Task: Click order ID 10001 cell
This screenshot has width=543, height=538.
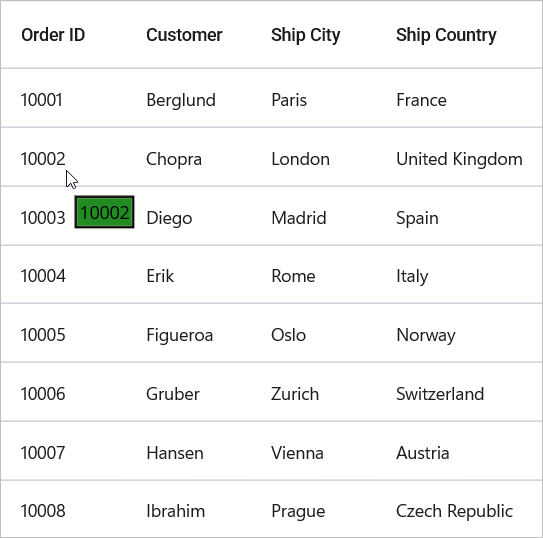Action: pyautogui.click(x=42, y=100)
